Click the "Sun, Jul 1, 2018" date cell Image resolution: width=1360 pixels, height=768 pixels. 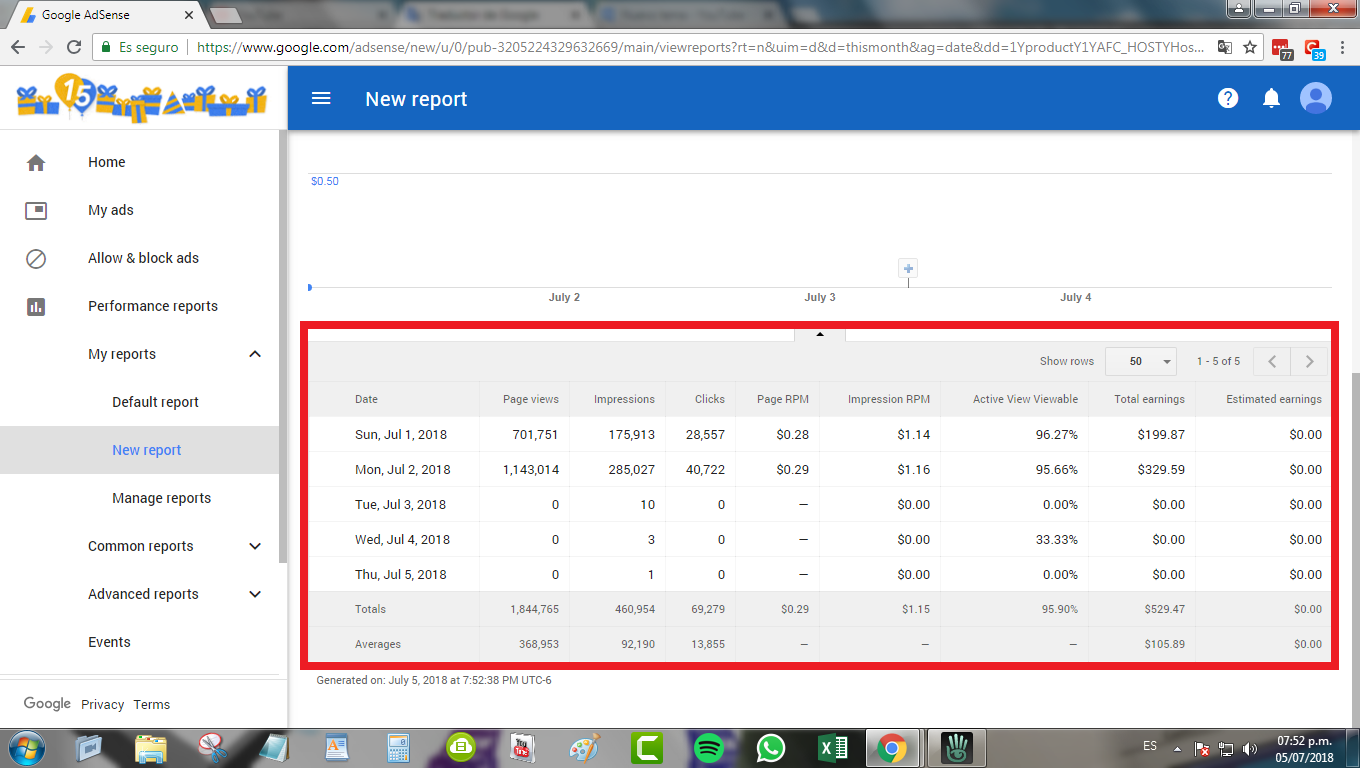tap(401, 434)
